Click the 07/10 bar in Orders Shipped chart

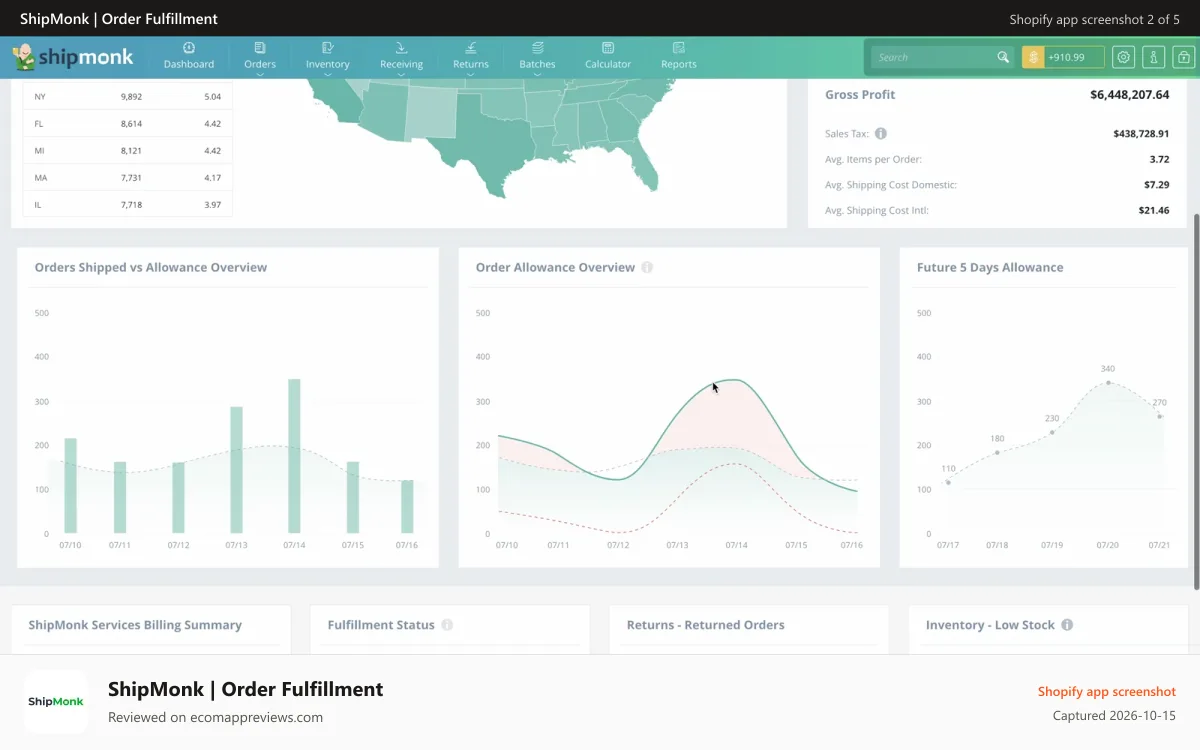point(70,485)
